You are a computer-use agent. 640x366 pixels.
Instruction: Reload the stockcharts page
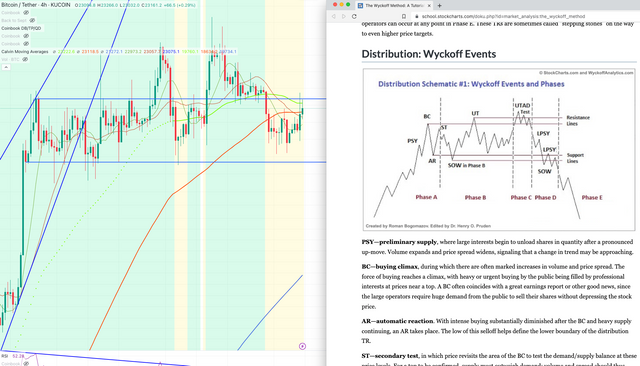(354, 16)
